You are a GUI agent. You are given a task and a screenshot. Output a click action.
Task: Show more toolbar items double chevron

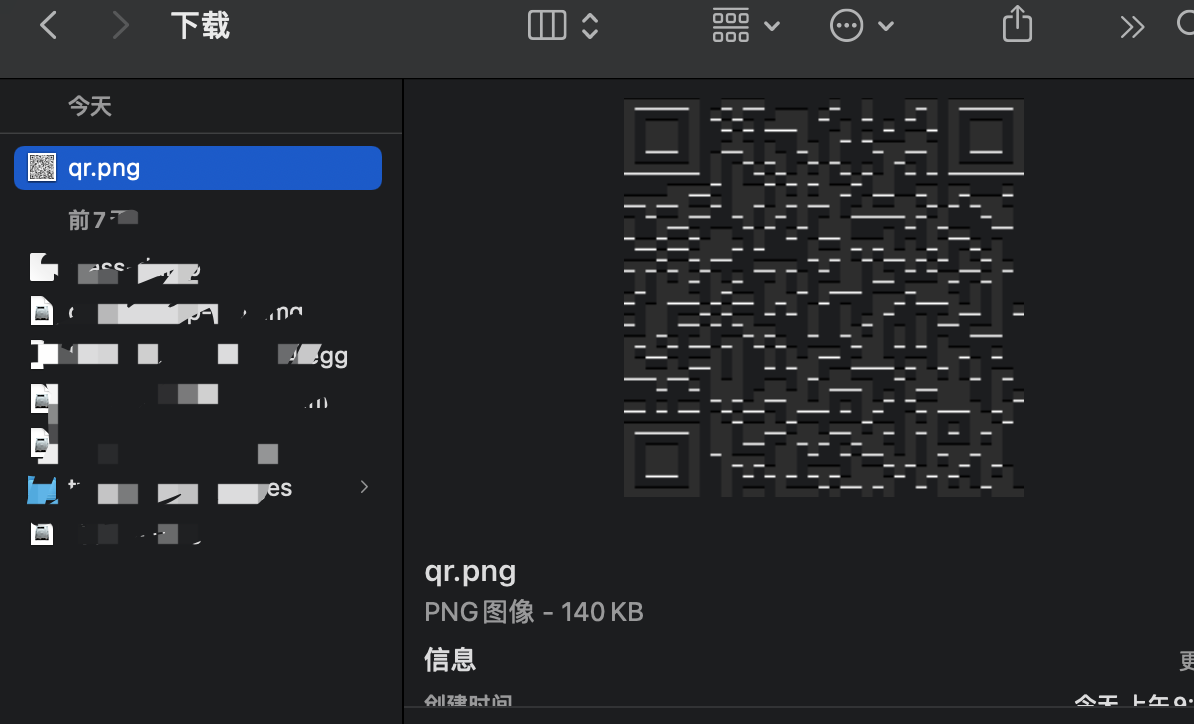point(1132,27)
